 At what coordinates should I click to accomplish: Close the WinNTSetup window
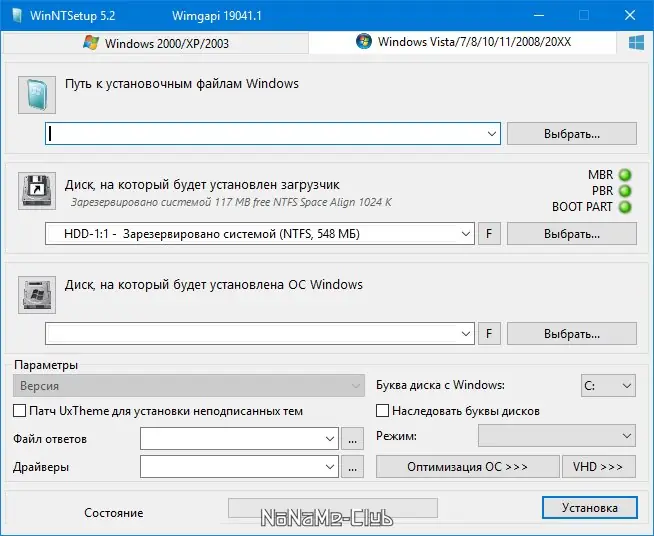pos(630,15)
